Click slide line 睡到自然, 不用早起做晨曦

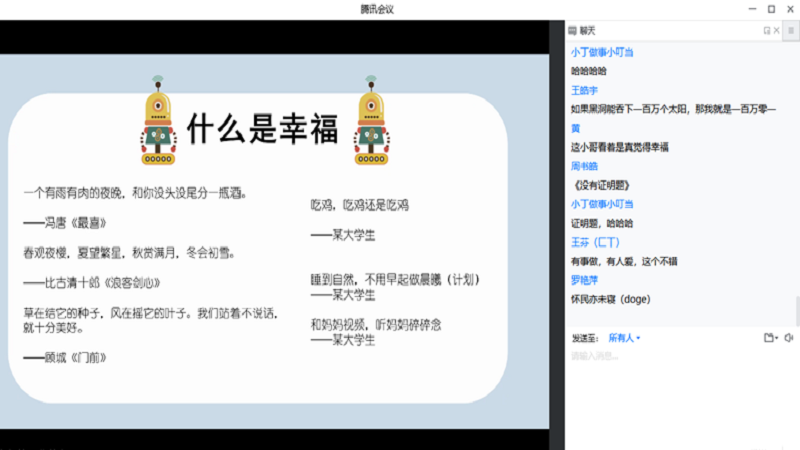point(395,280)
